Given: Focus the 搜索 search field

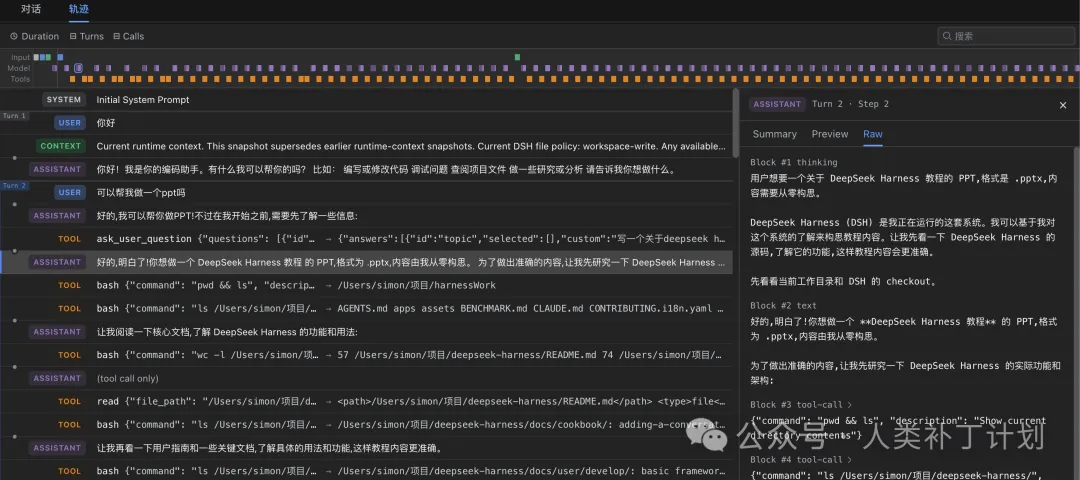Looking at the screenshot, I should click(x=1006, y=36).
